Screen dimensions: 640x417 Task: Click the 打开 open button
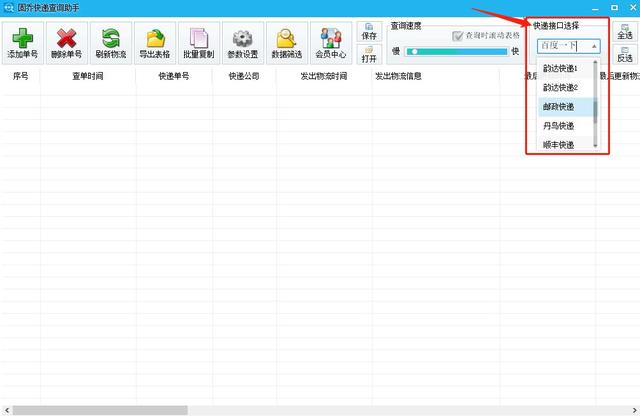click(369, 54)
